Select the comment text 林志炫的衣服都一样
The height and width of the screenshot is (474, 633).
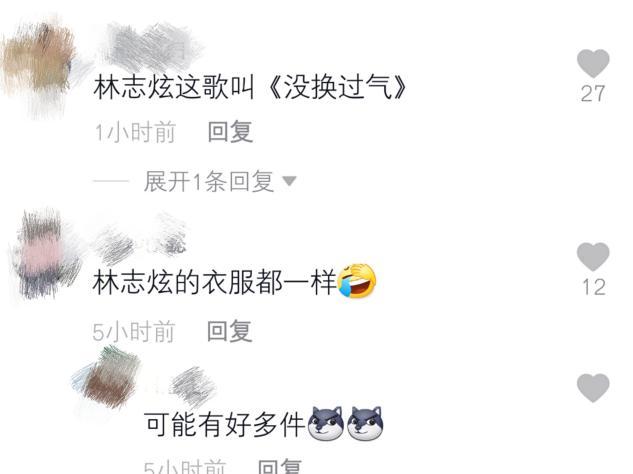click(214, 282)
